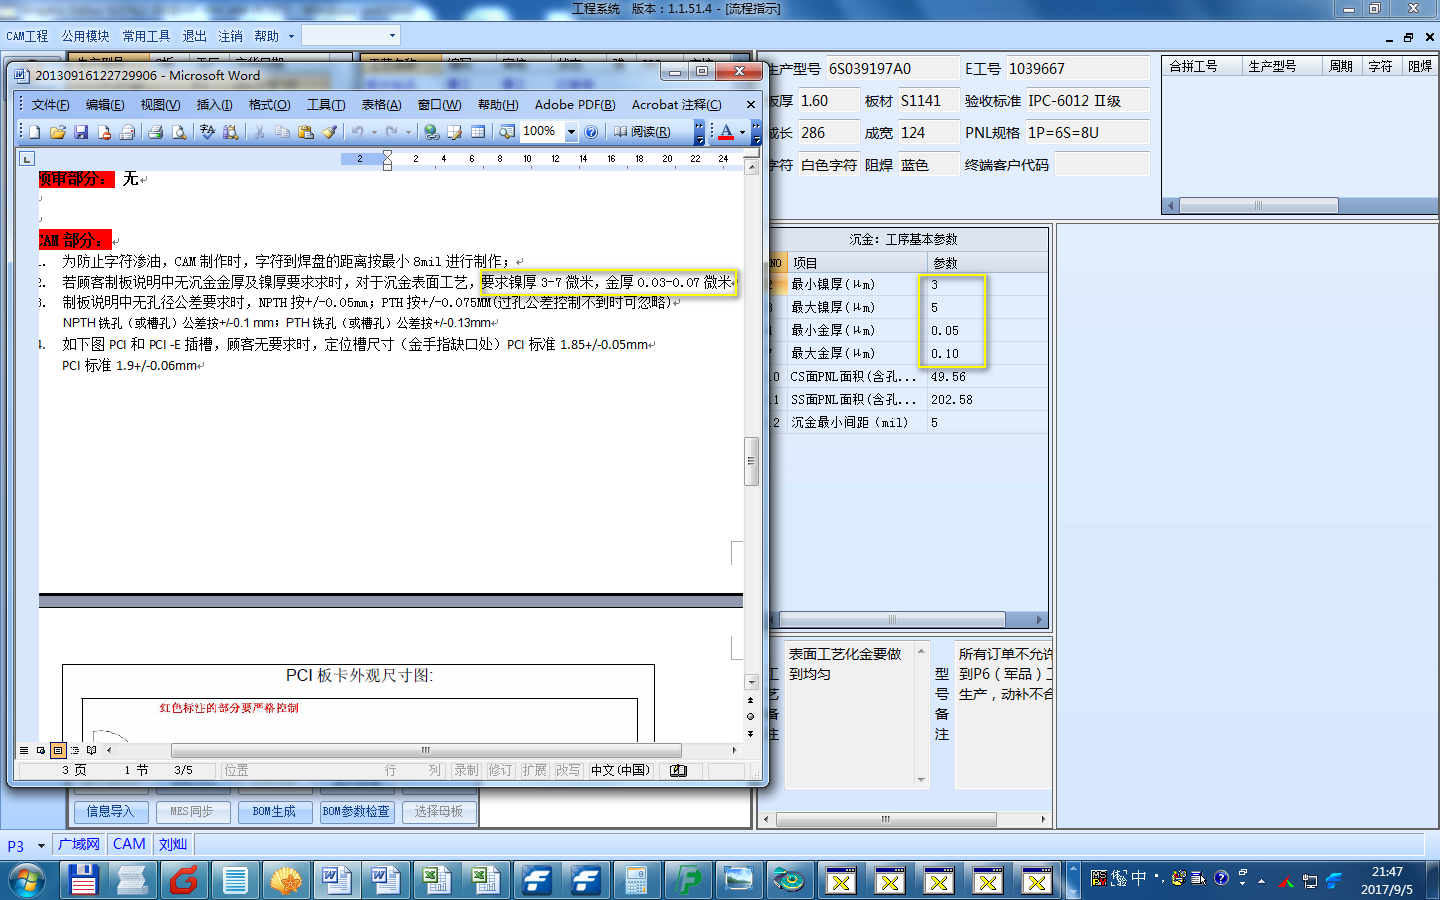The image size is (1440, 900).
Task: Click the Open file folder icon in Word
Action: pos(58,132)
